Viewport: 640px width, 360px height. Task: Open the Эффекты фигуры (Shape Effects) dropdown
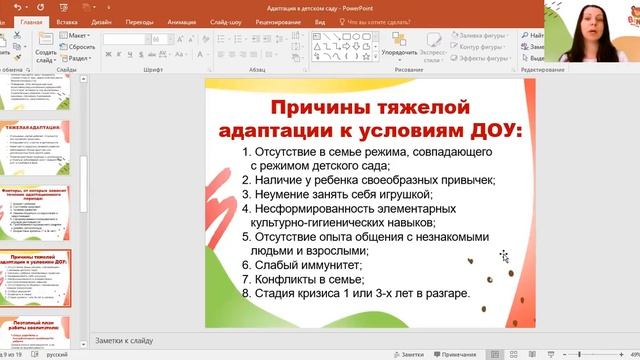(x=481, y=58)
